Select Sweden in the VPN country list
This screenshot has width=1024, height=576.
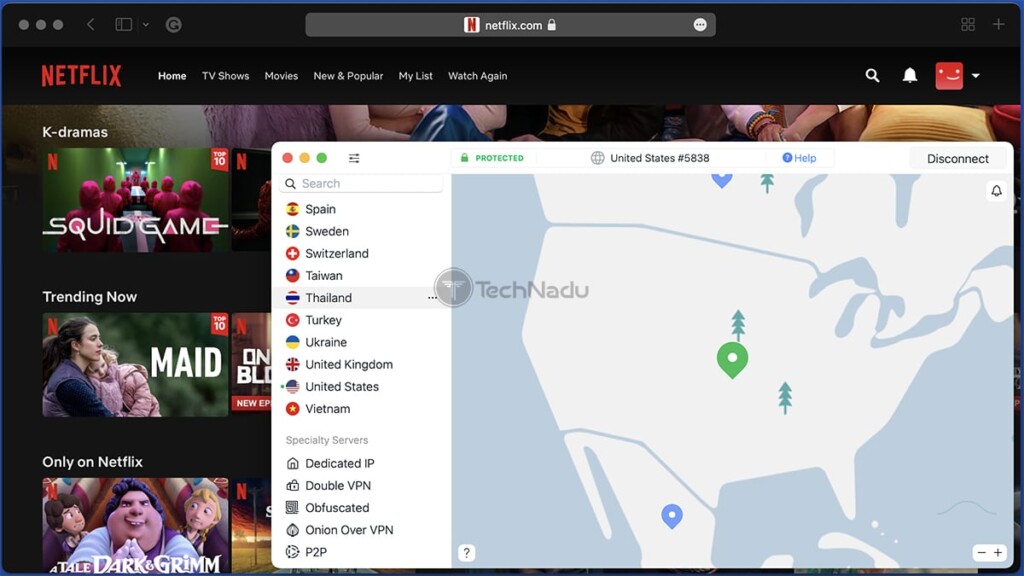(361, 231)
